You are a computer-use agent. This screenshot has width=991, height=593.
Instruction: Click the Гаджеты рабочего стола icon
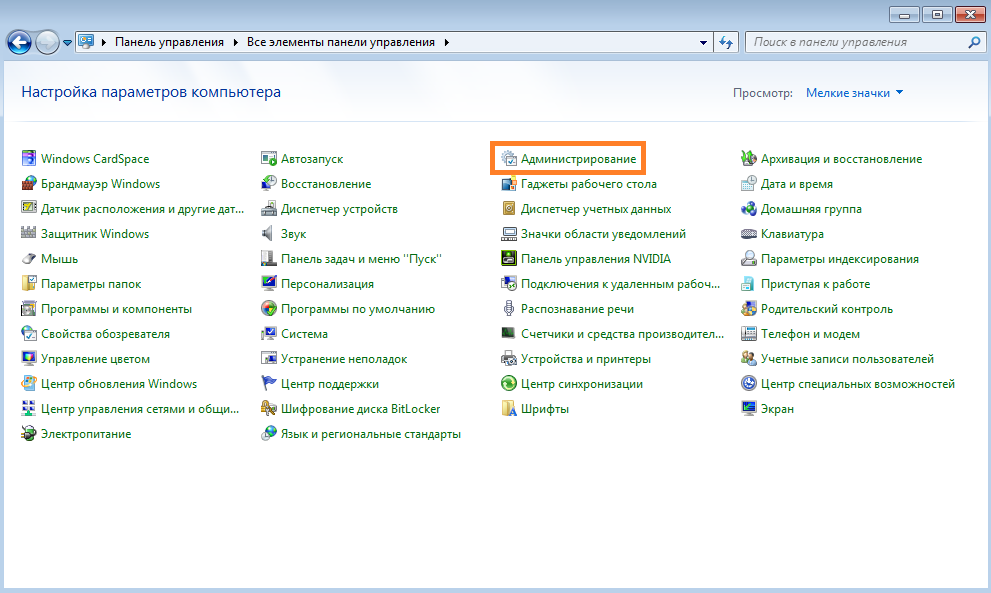click(x=509, y=183)
